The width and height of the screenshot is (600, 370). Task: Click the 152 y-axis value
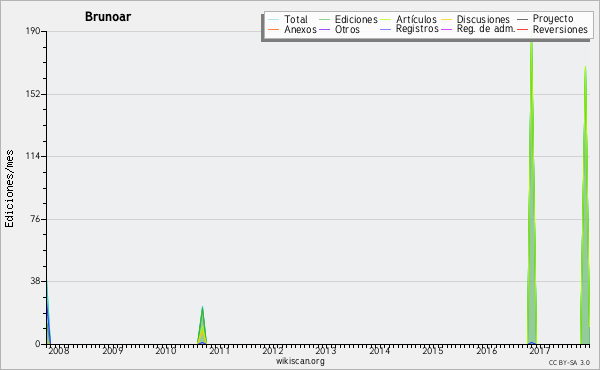(x=33, y=94)
